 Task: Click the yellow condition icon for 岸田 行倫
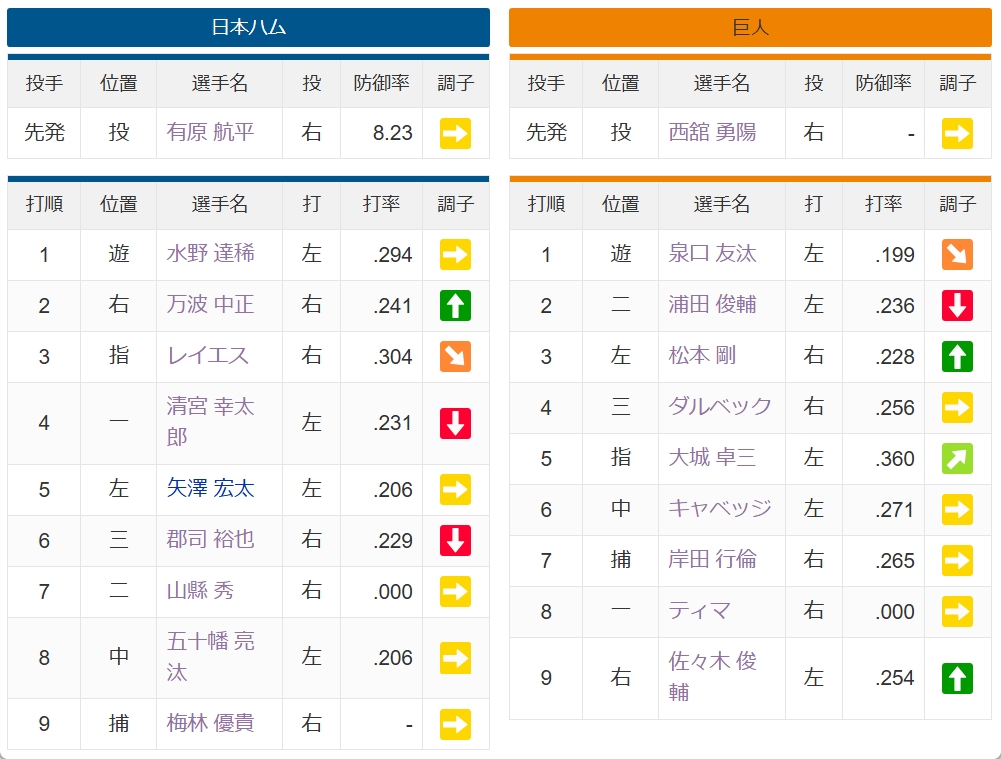pyautogui.click(x=957, y=561)
